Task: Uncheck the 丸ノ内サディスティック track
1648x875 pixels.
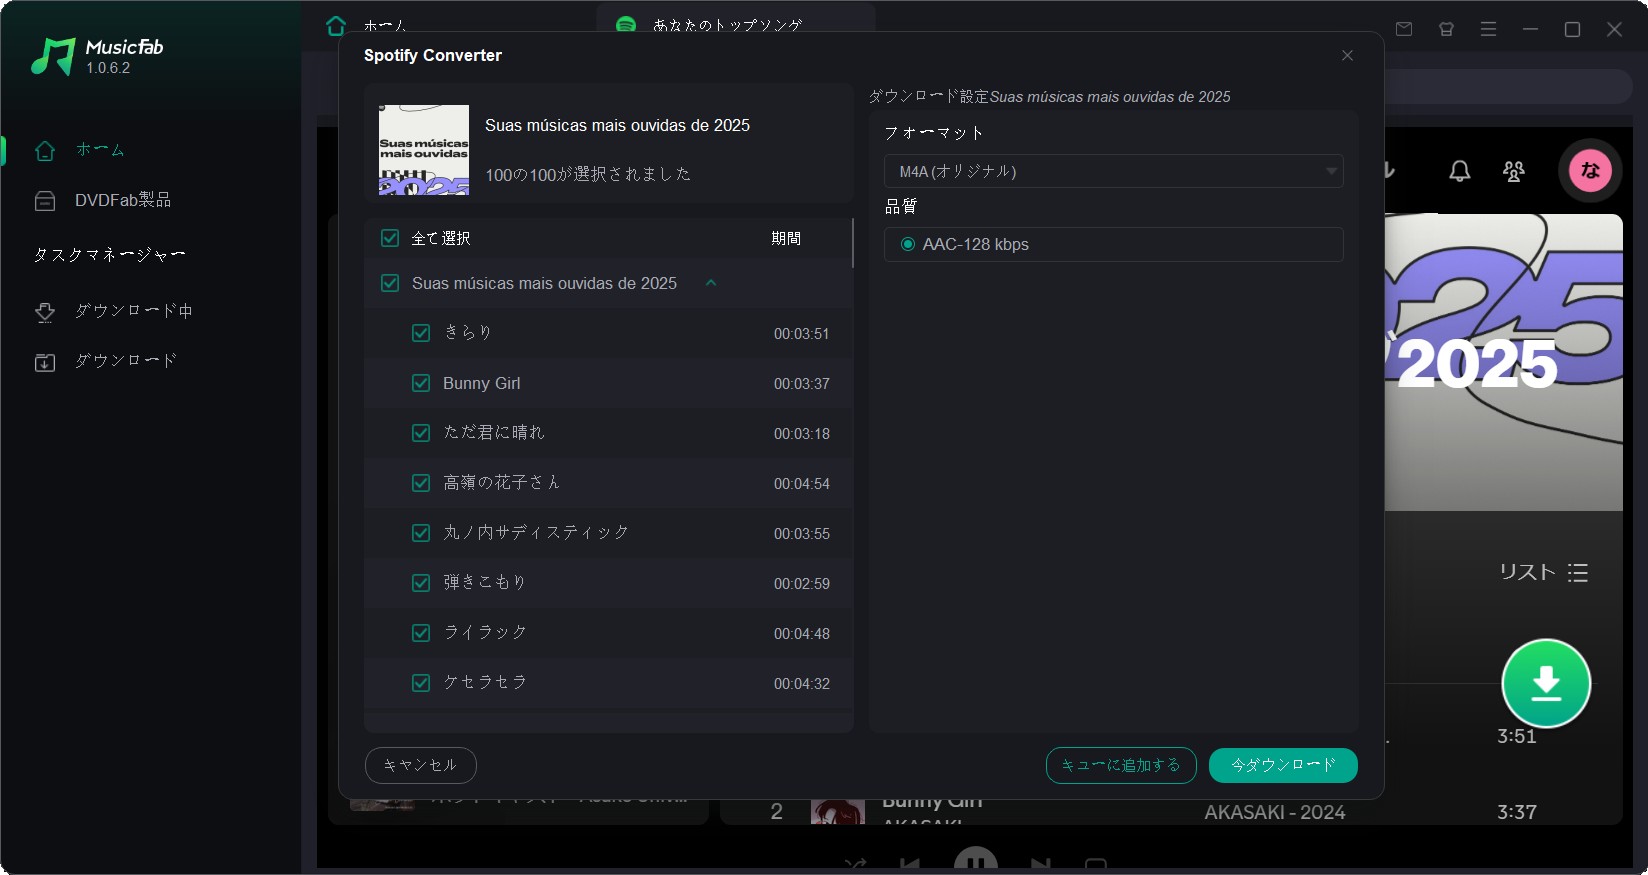Action: coord(421,533)
